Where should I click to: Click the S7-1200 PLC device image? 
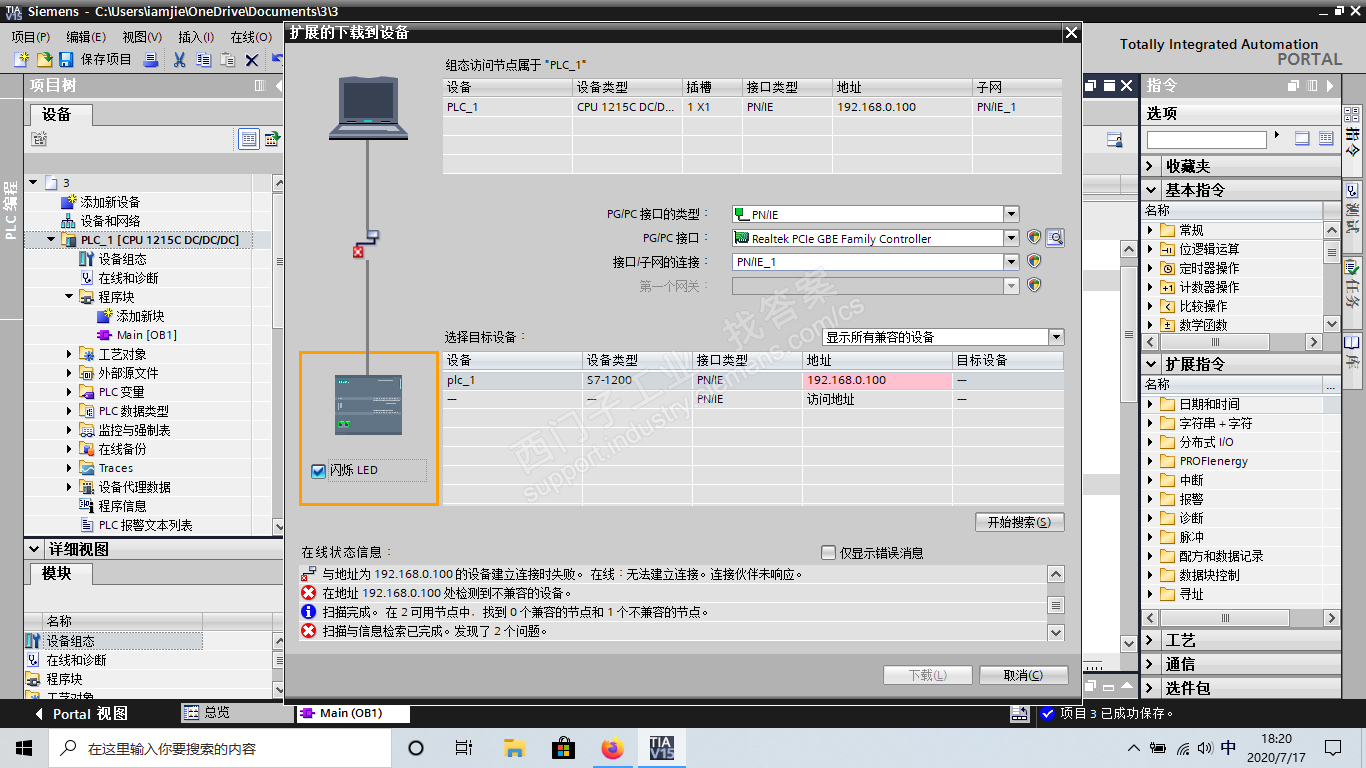(x=368, y=404)
